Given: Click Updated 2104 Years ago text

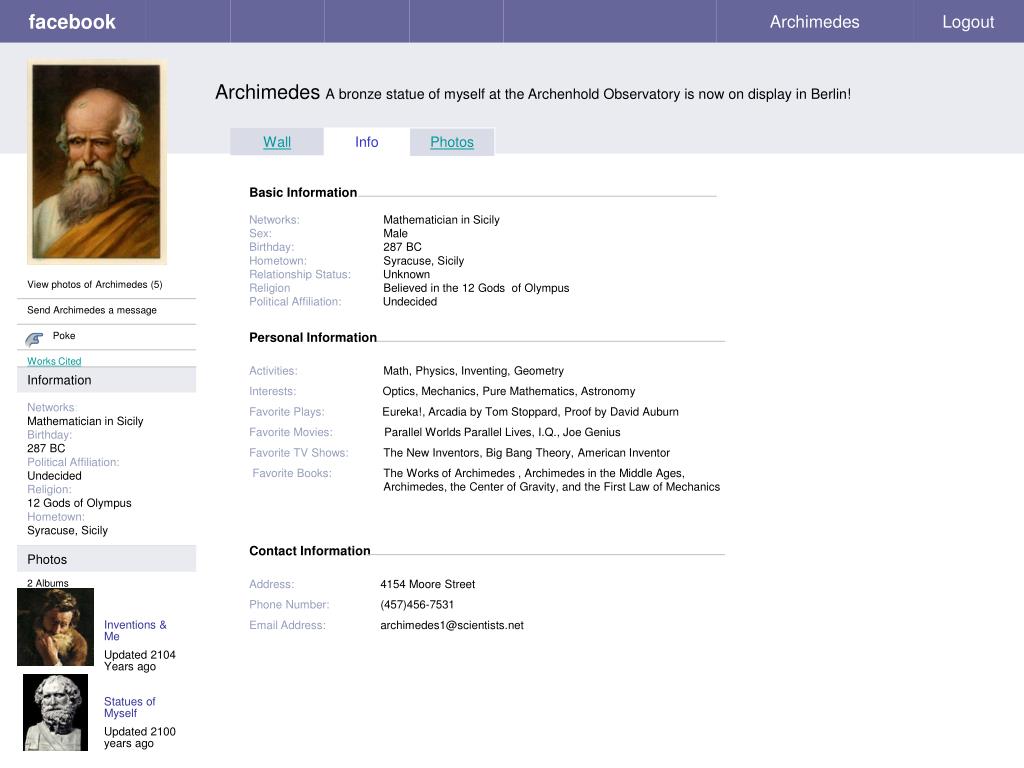Looking at the screenshot, I should [x=140, y=660].
